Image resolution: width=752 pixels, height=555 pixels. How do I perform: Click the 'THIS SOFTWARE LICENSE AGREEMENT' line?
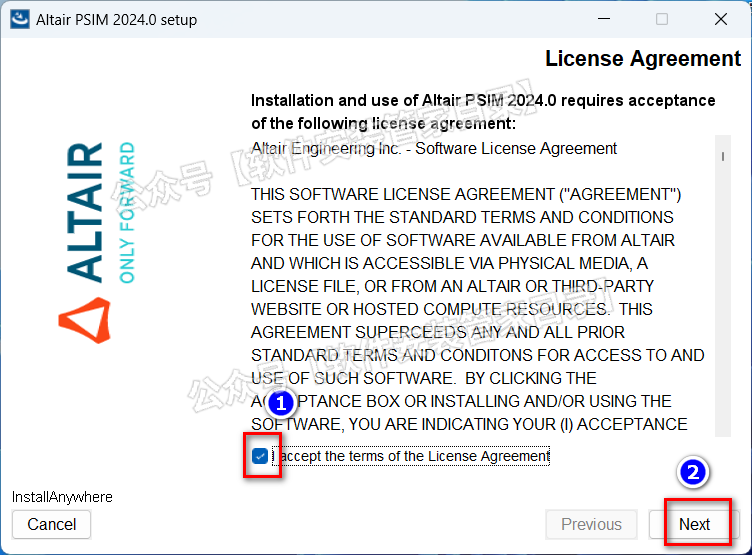pyautogui.click(x=466, y=194)
